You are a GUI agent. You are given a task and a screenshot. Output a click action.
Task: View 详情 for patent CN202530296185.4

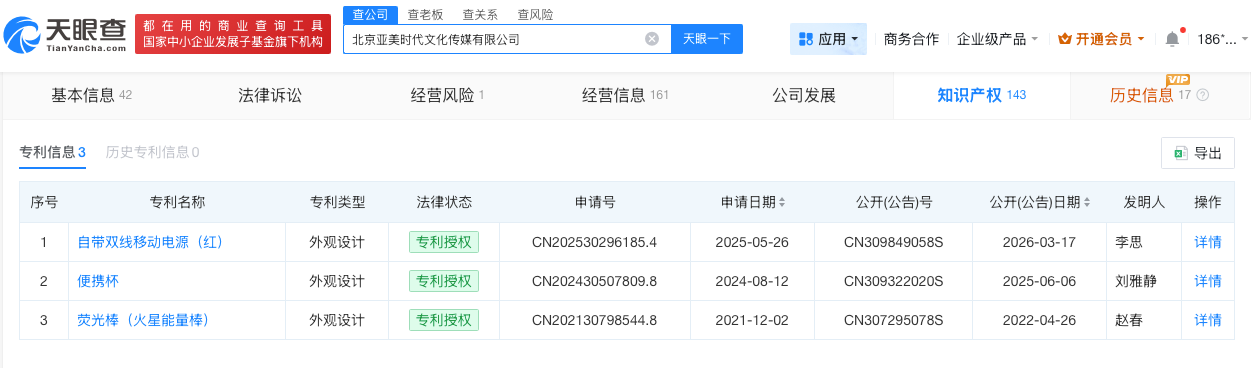pos(1208,241)
